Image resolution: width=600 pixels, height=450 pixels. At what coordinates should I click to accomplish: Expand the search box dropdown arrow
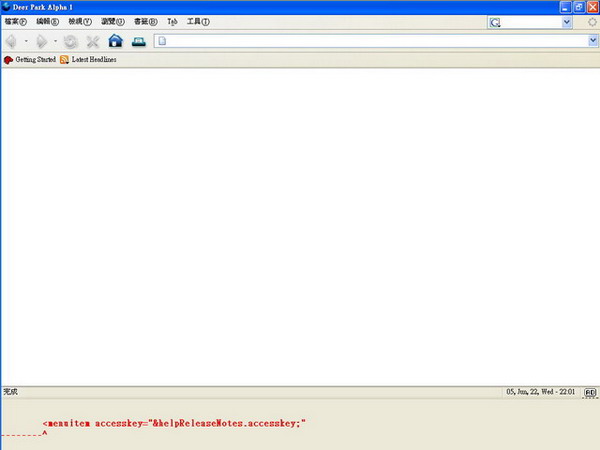(567, 22)
